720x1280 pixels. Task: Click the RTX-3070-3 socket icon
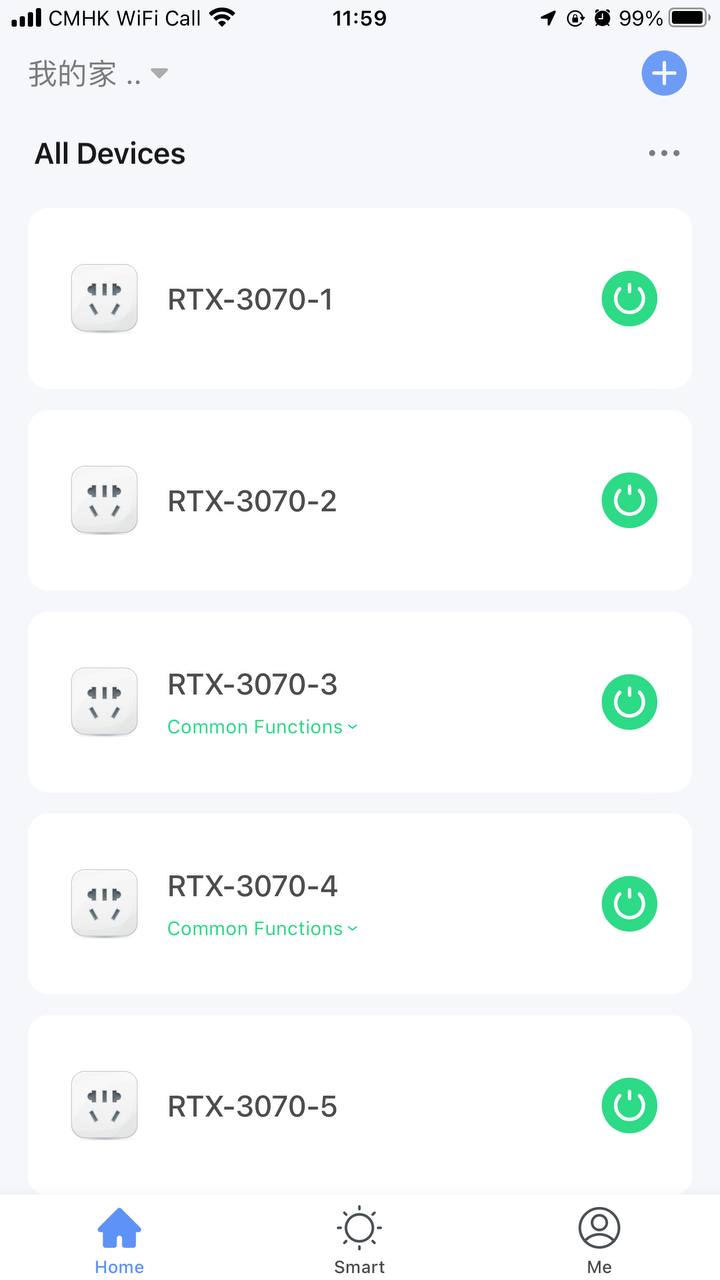coord(104,702)
